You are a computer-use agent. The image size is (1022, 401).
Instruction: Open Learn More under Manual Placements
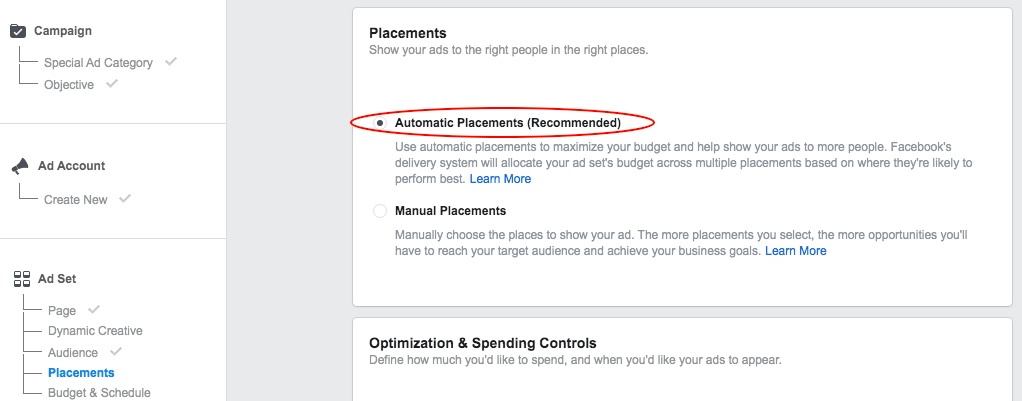(x=796, y=251)
